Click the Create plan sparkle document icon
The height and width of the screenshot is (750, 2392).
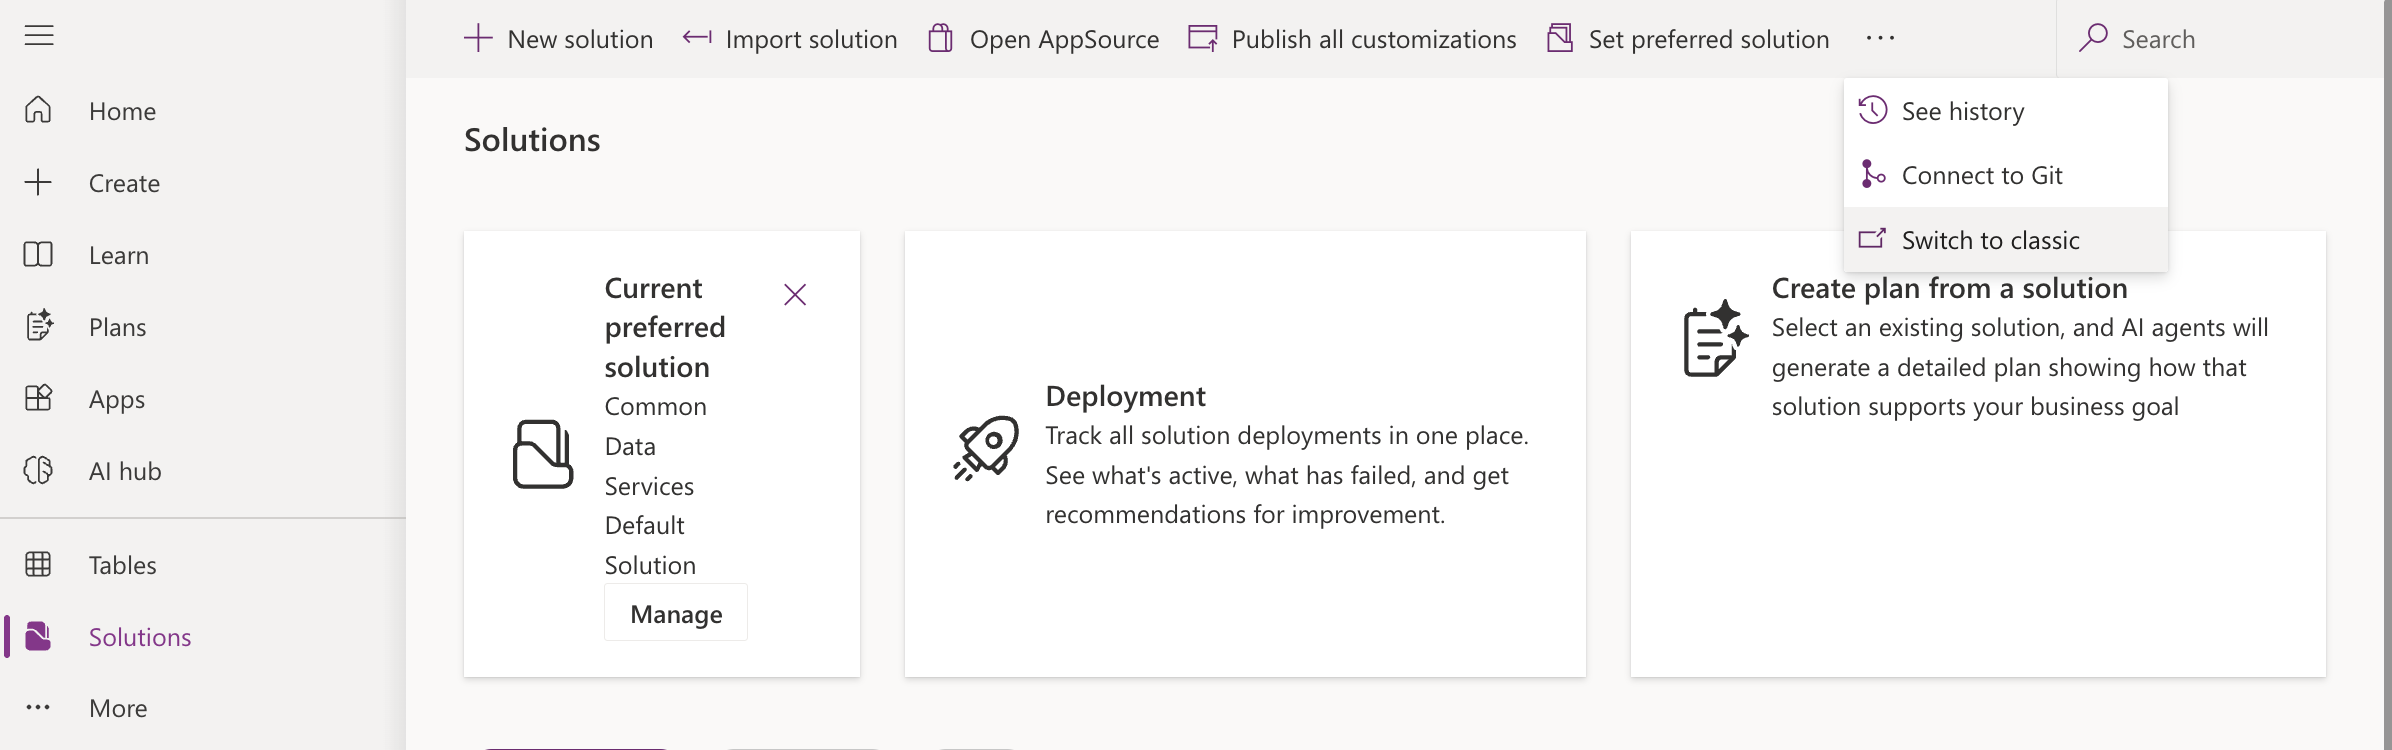(1716, 338)
